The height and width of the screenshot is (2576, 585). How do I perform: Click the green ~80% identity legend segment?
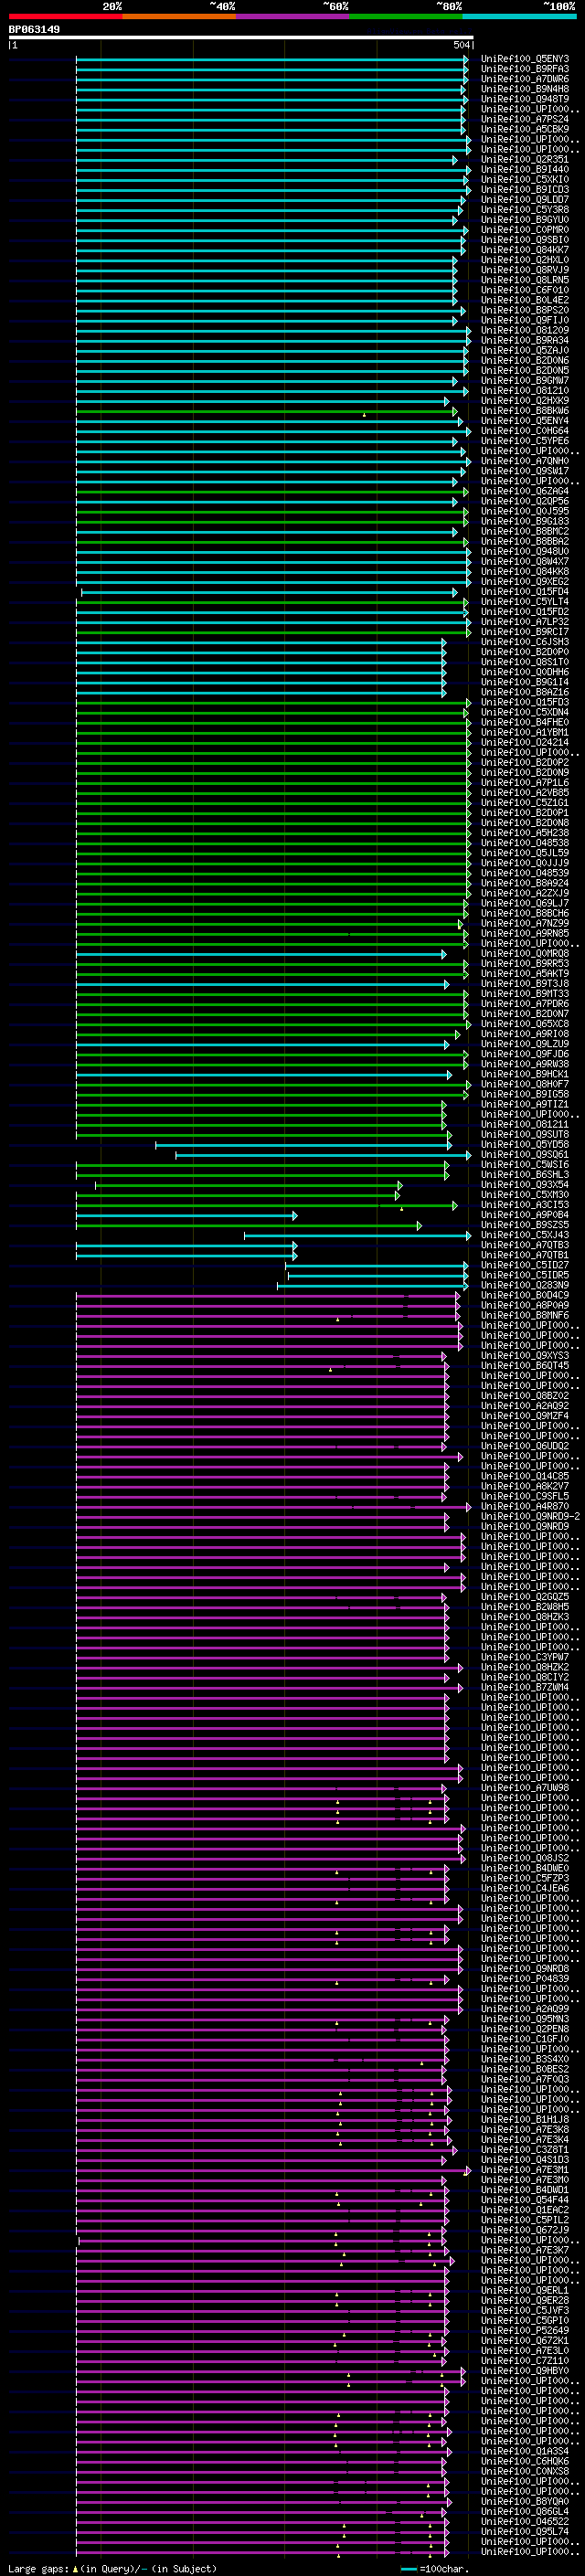coord(406,17)
